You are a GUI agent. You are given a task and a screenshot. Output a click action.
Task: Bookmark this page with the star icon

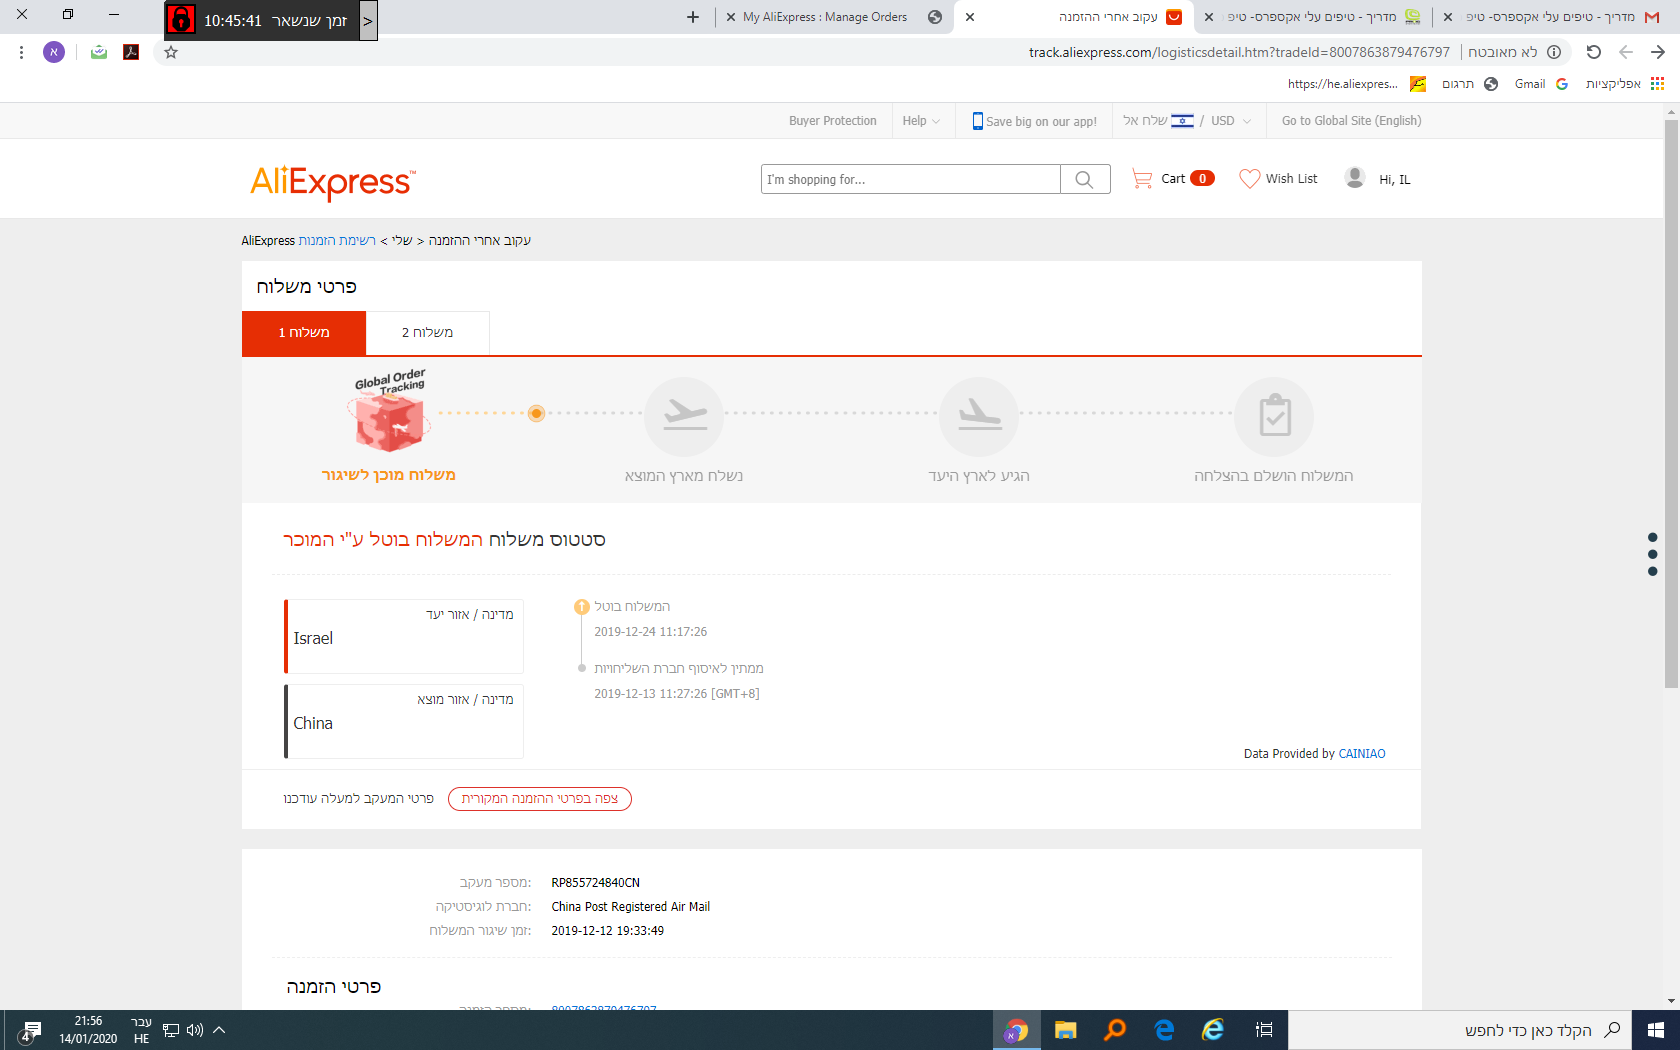[171, 52]
